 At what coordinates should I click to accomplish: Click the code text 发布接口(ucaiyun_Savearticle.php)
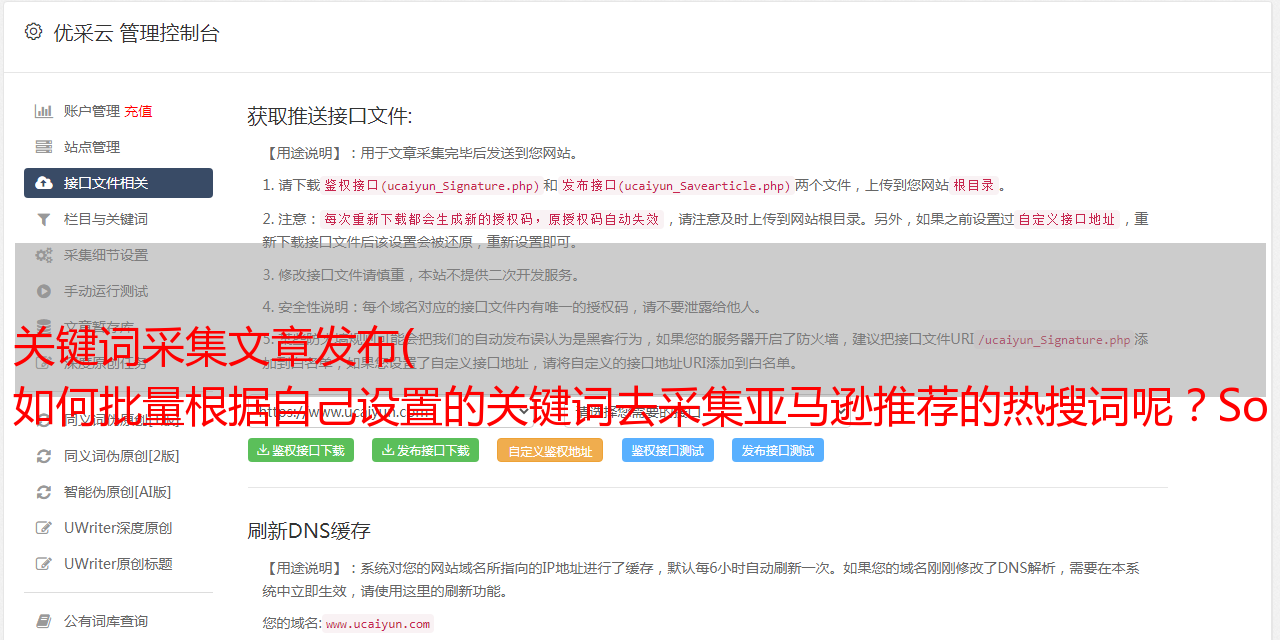676,185
